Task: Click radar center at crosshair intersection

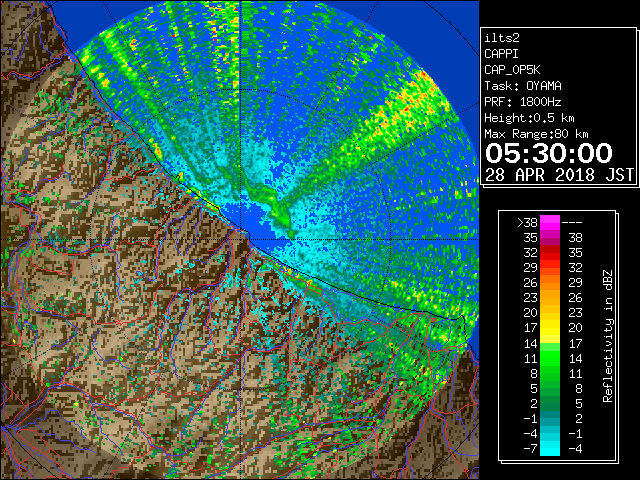Action: 241,239
